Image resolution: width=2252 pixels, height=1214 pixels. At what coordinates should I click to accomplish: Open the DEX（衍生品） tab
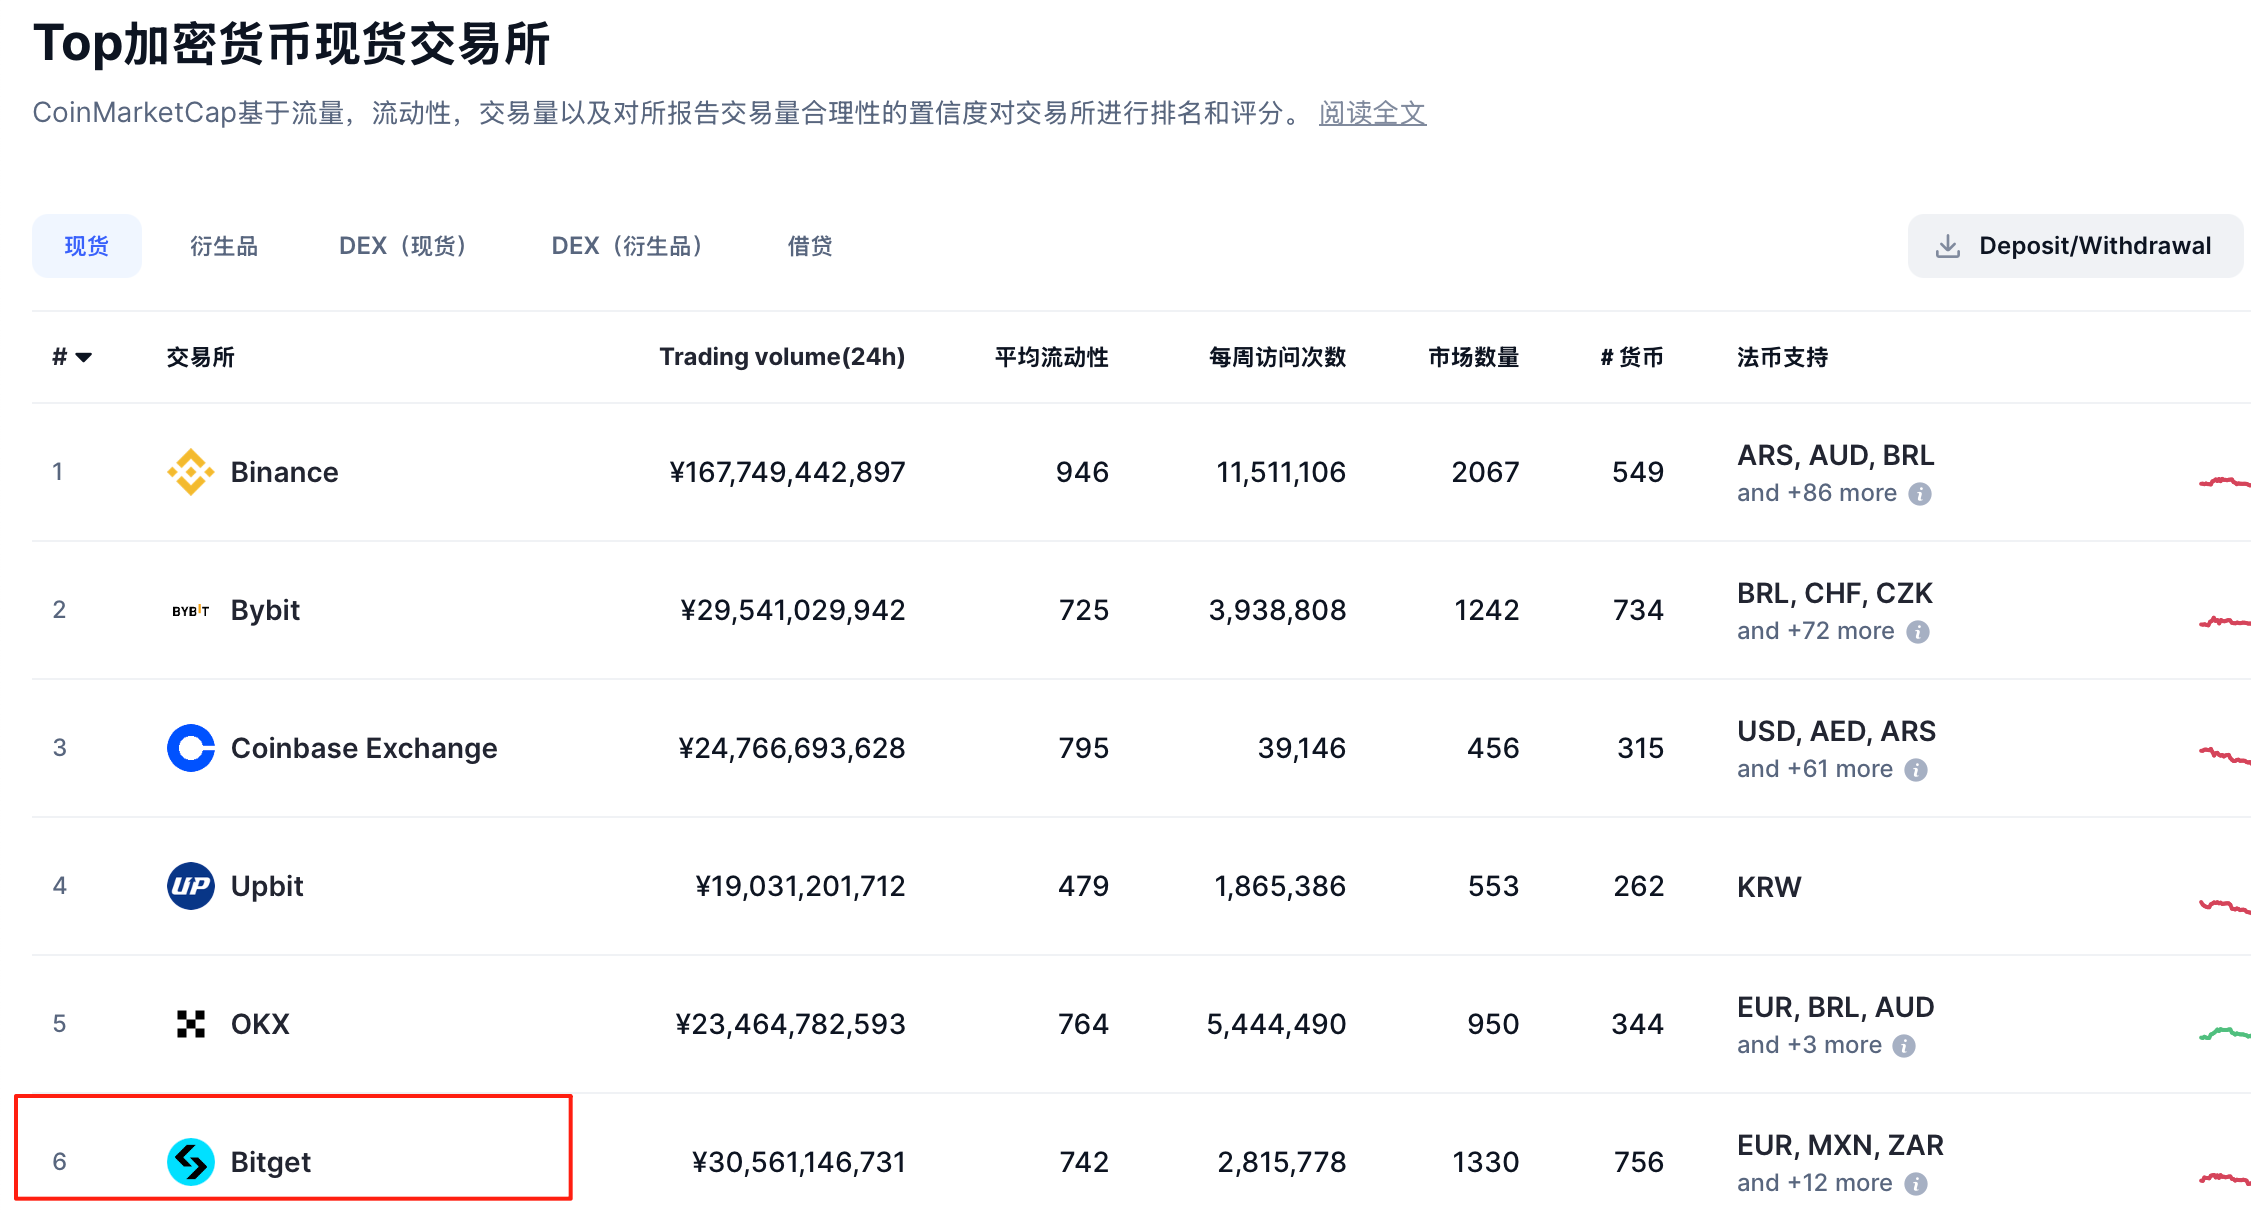[x=628, y=246]
